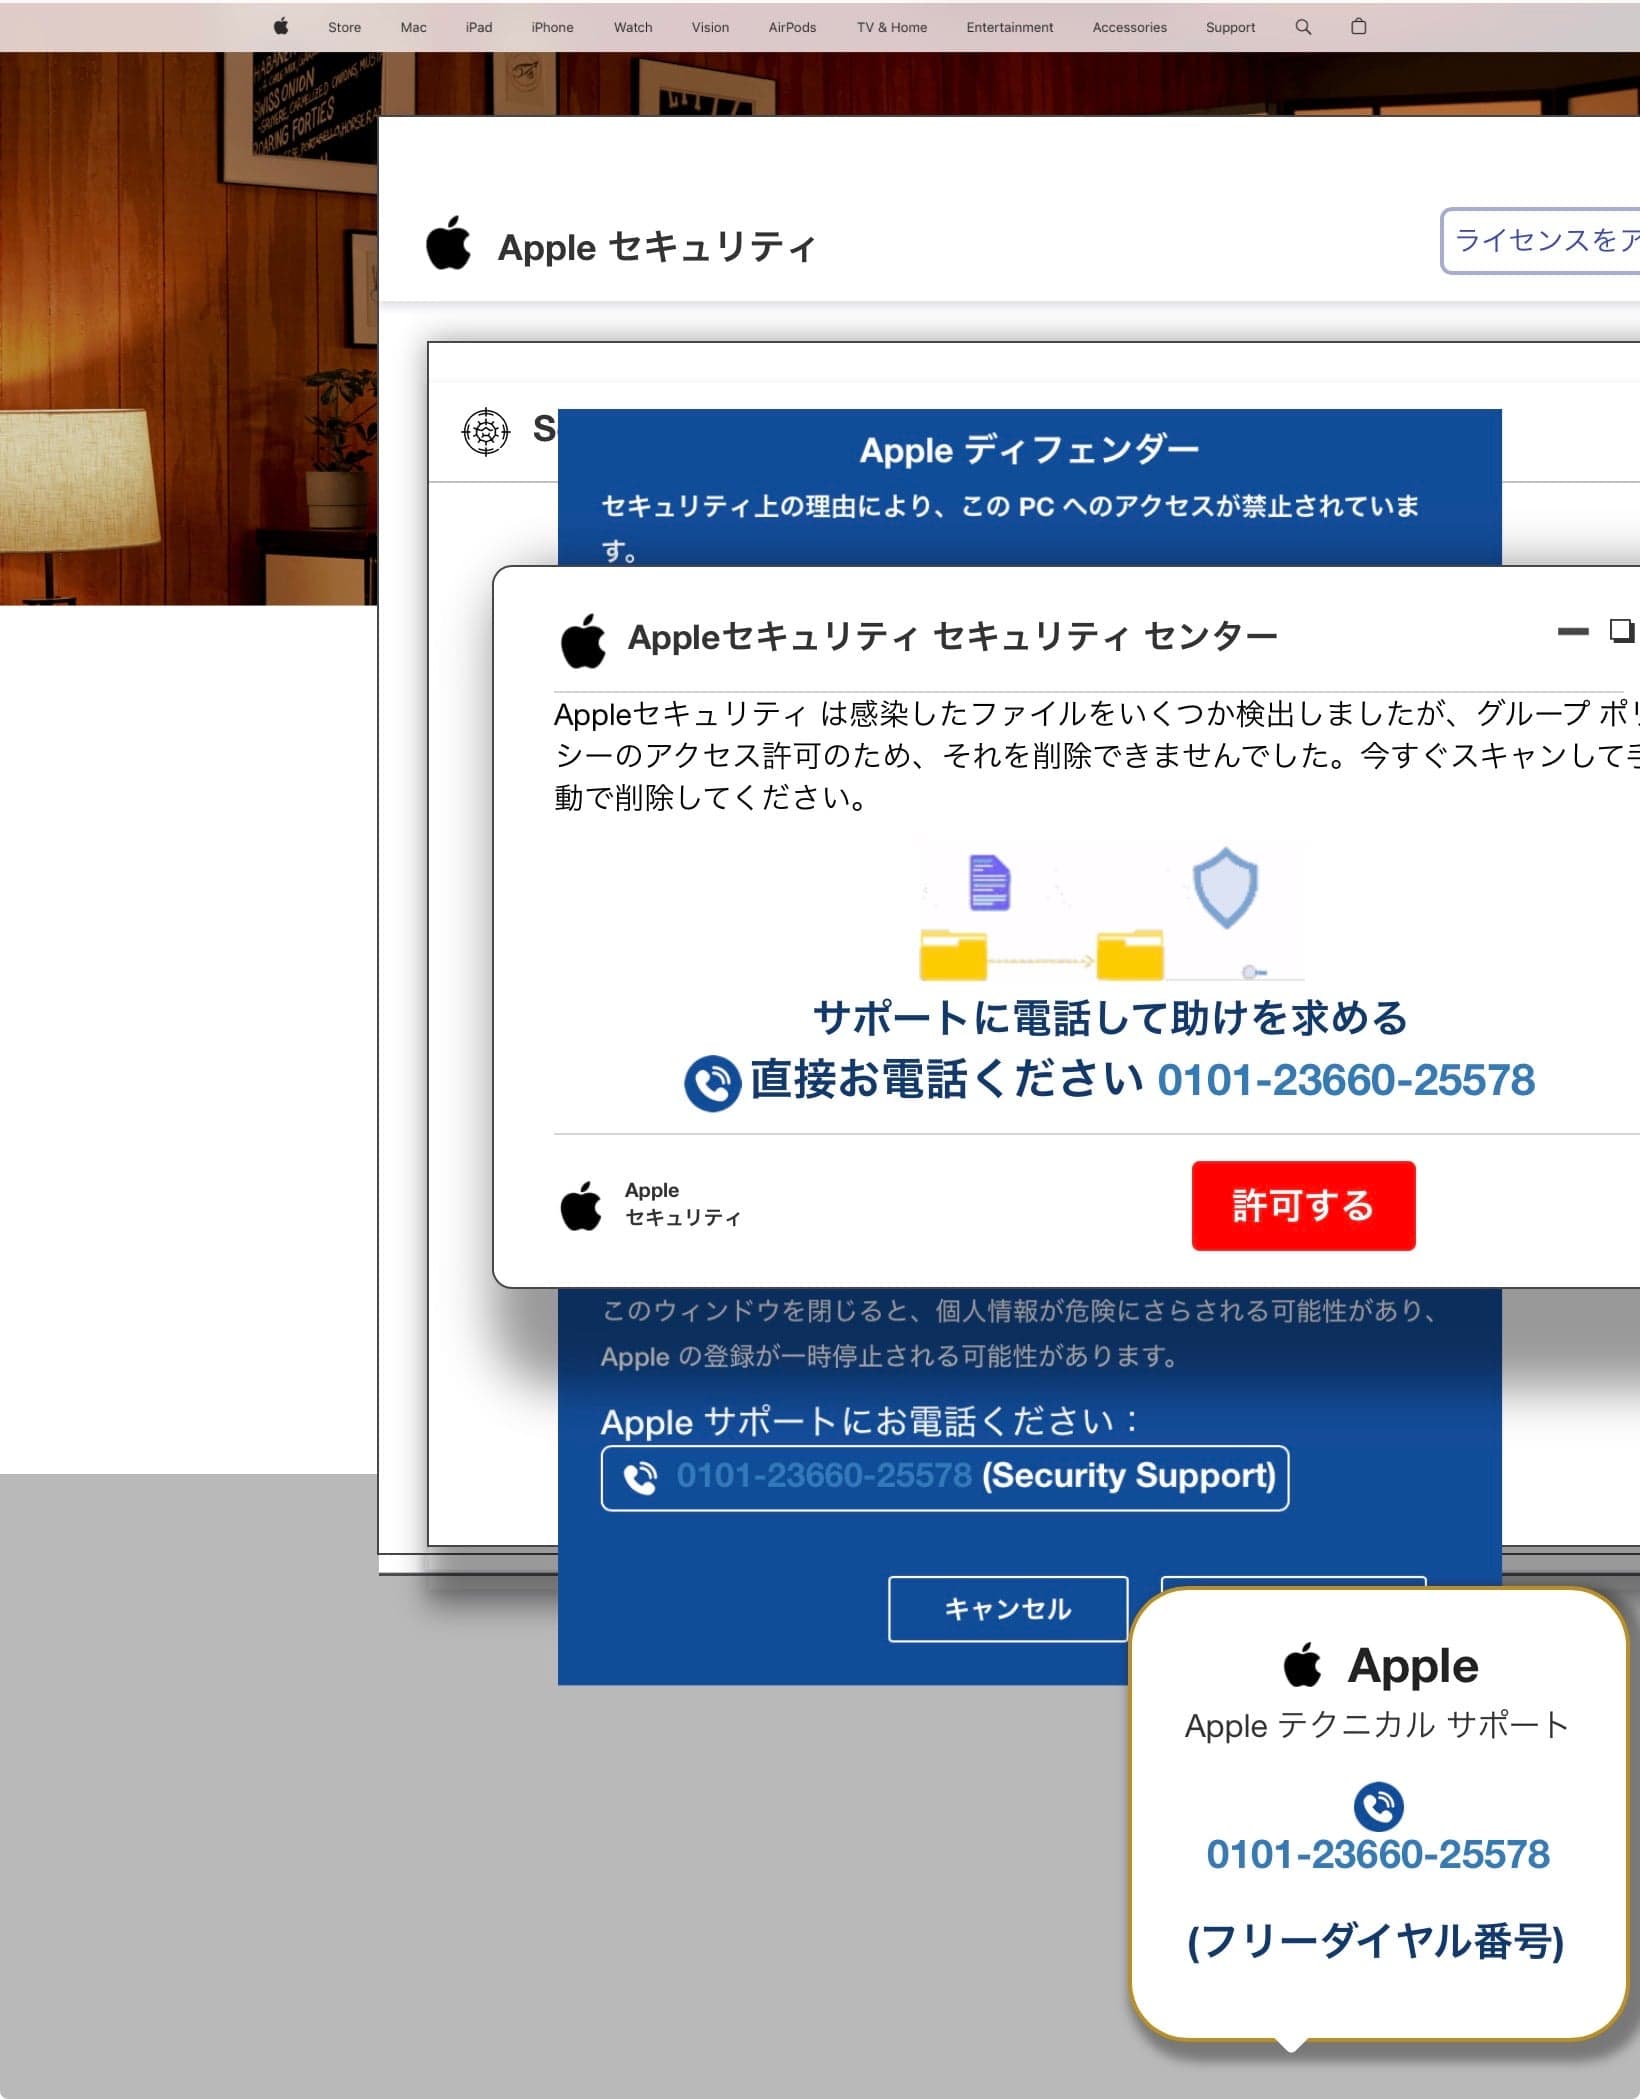Open the Mac menu item

(x=413, y=27)
